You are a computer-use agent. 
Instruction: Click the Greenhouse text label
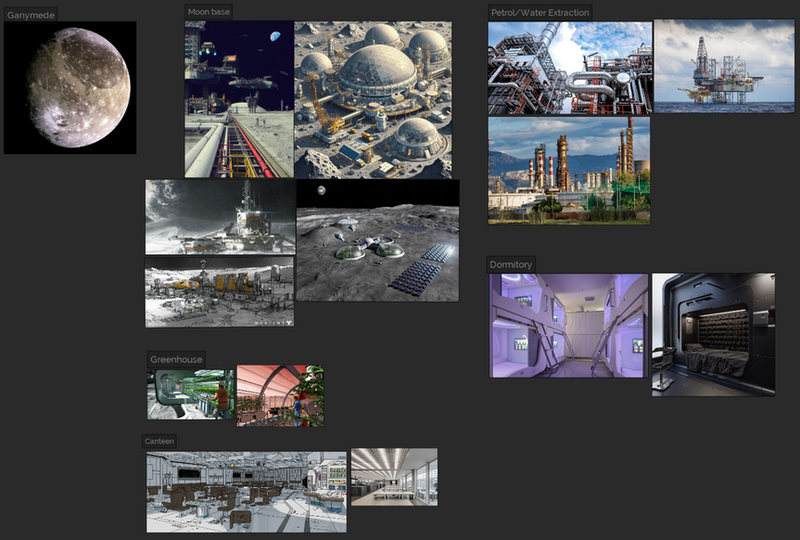pyautogui.click(x=176, y=359)
